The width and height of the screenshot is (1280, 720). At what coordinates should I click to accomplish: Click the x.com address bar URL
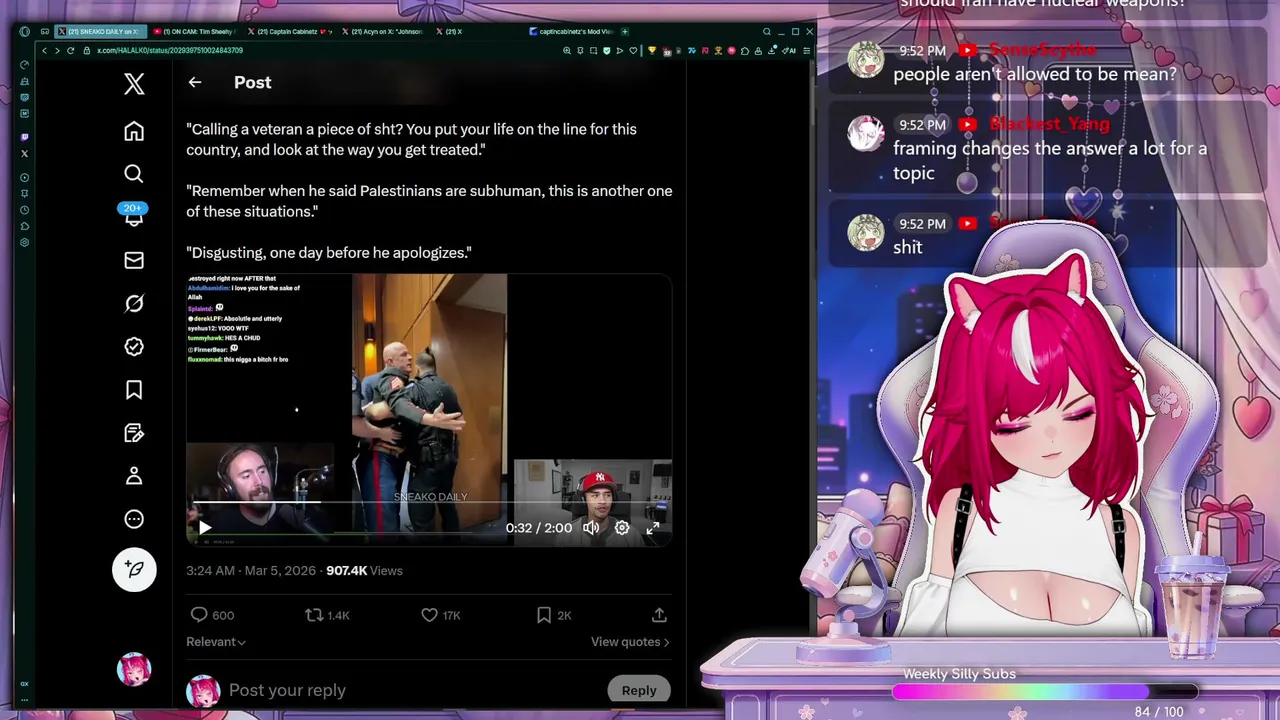click(x=170, y=50)
